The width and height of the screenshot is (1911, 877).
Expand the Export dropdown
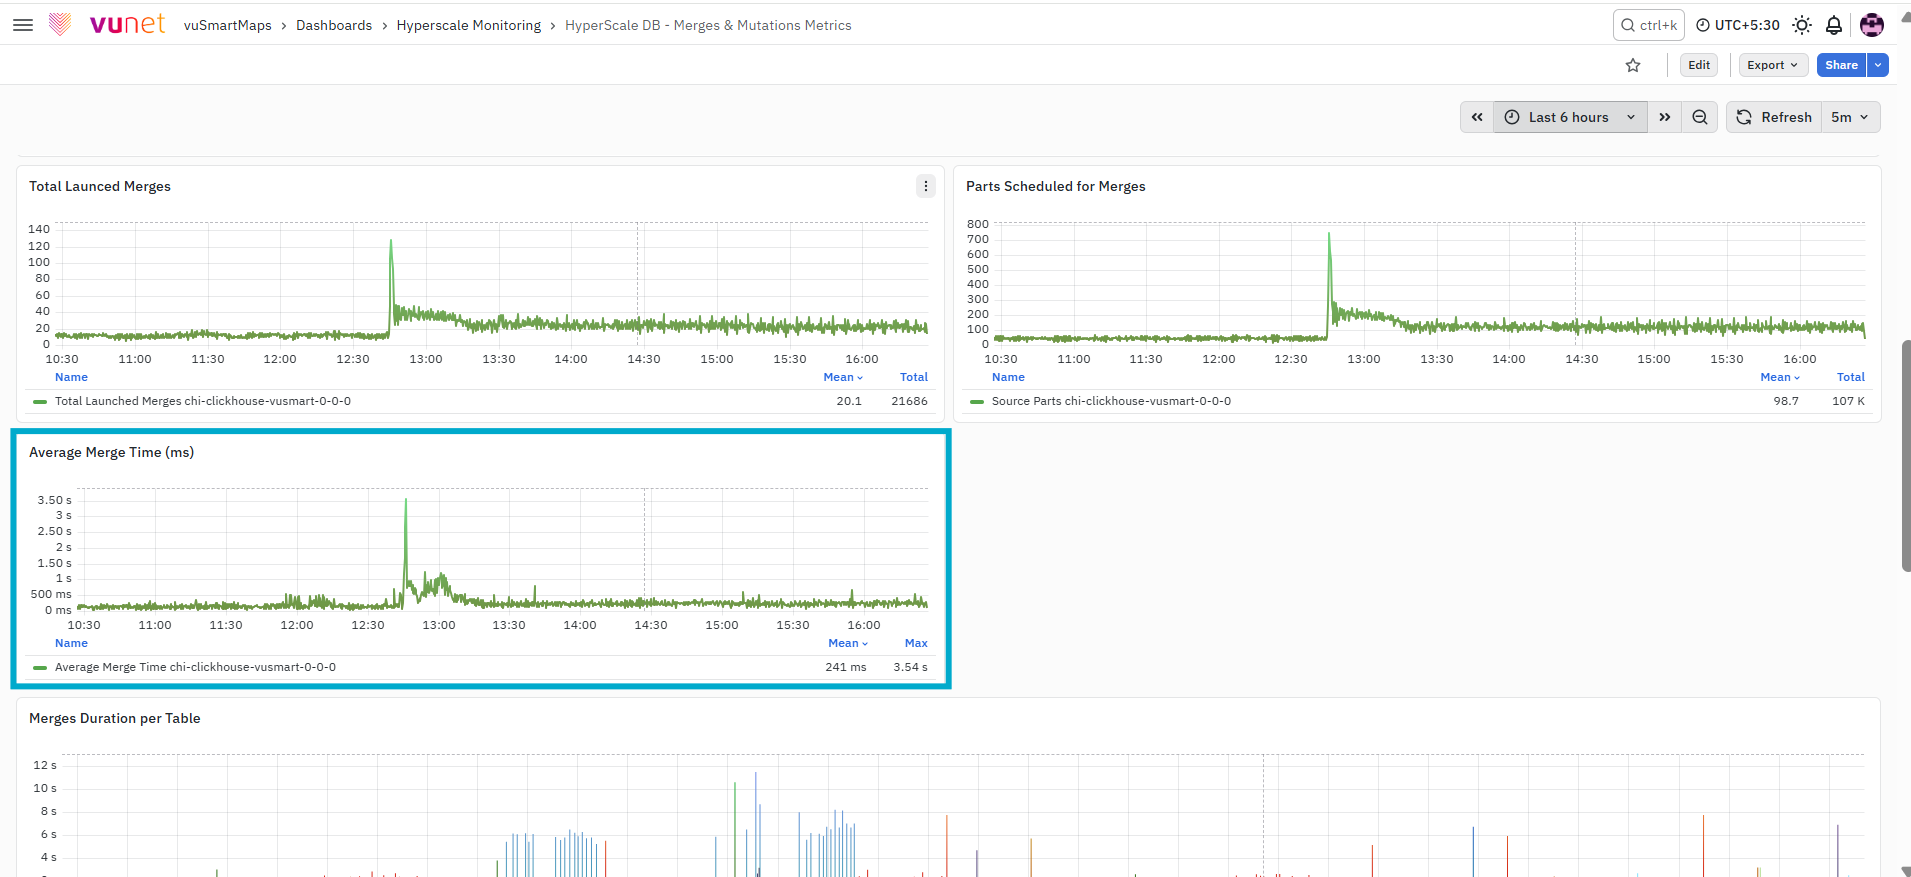click(1773, 65)
